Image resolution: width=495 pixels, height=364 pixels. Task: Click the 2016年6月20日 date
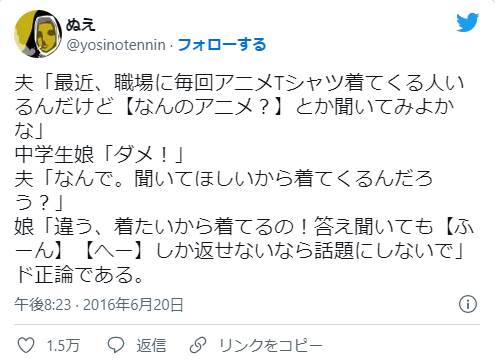(x=133, y=304)
